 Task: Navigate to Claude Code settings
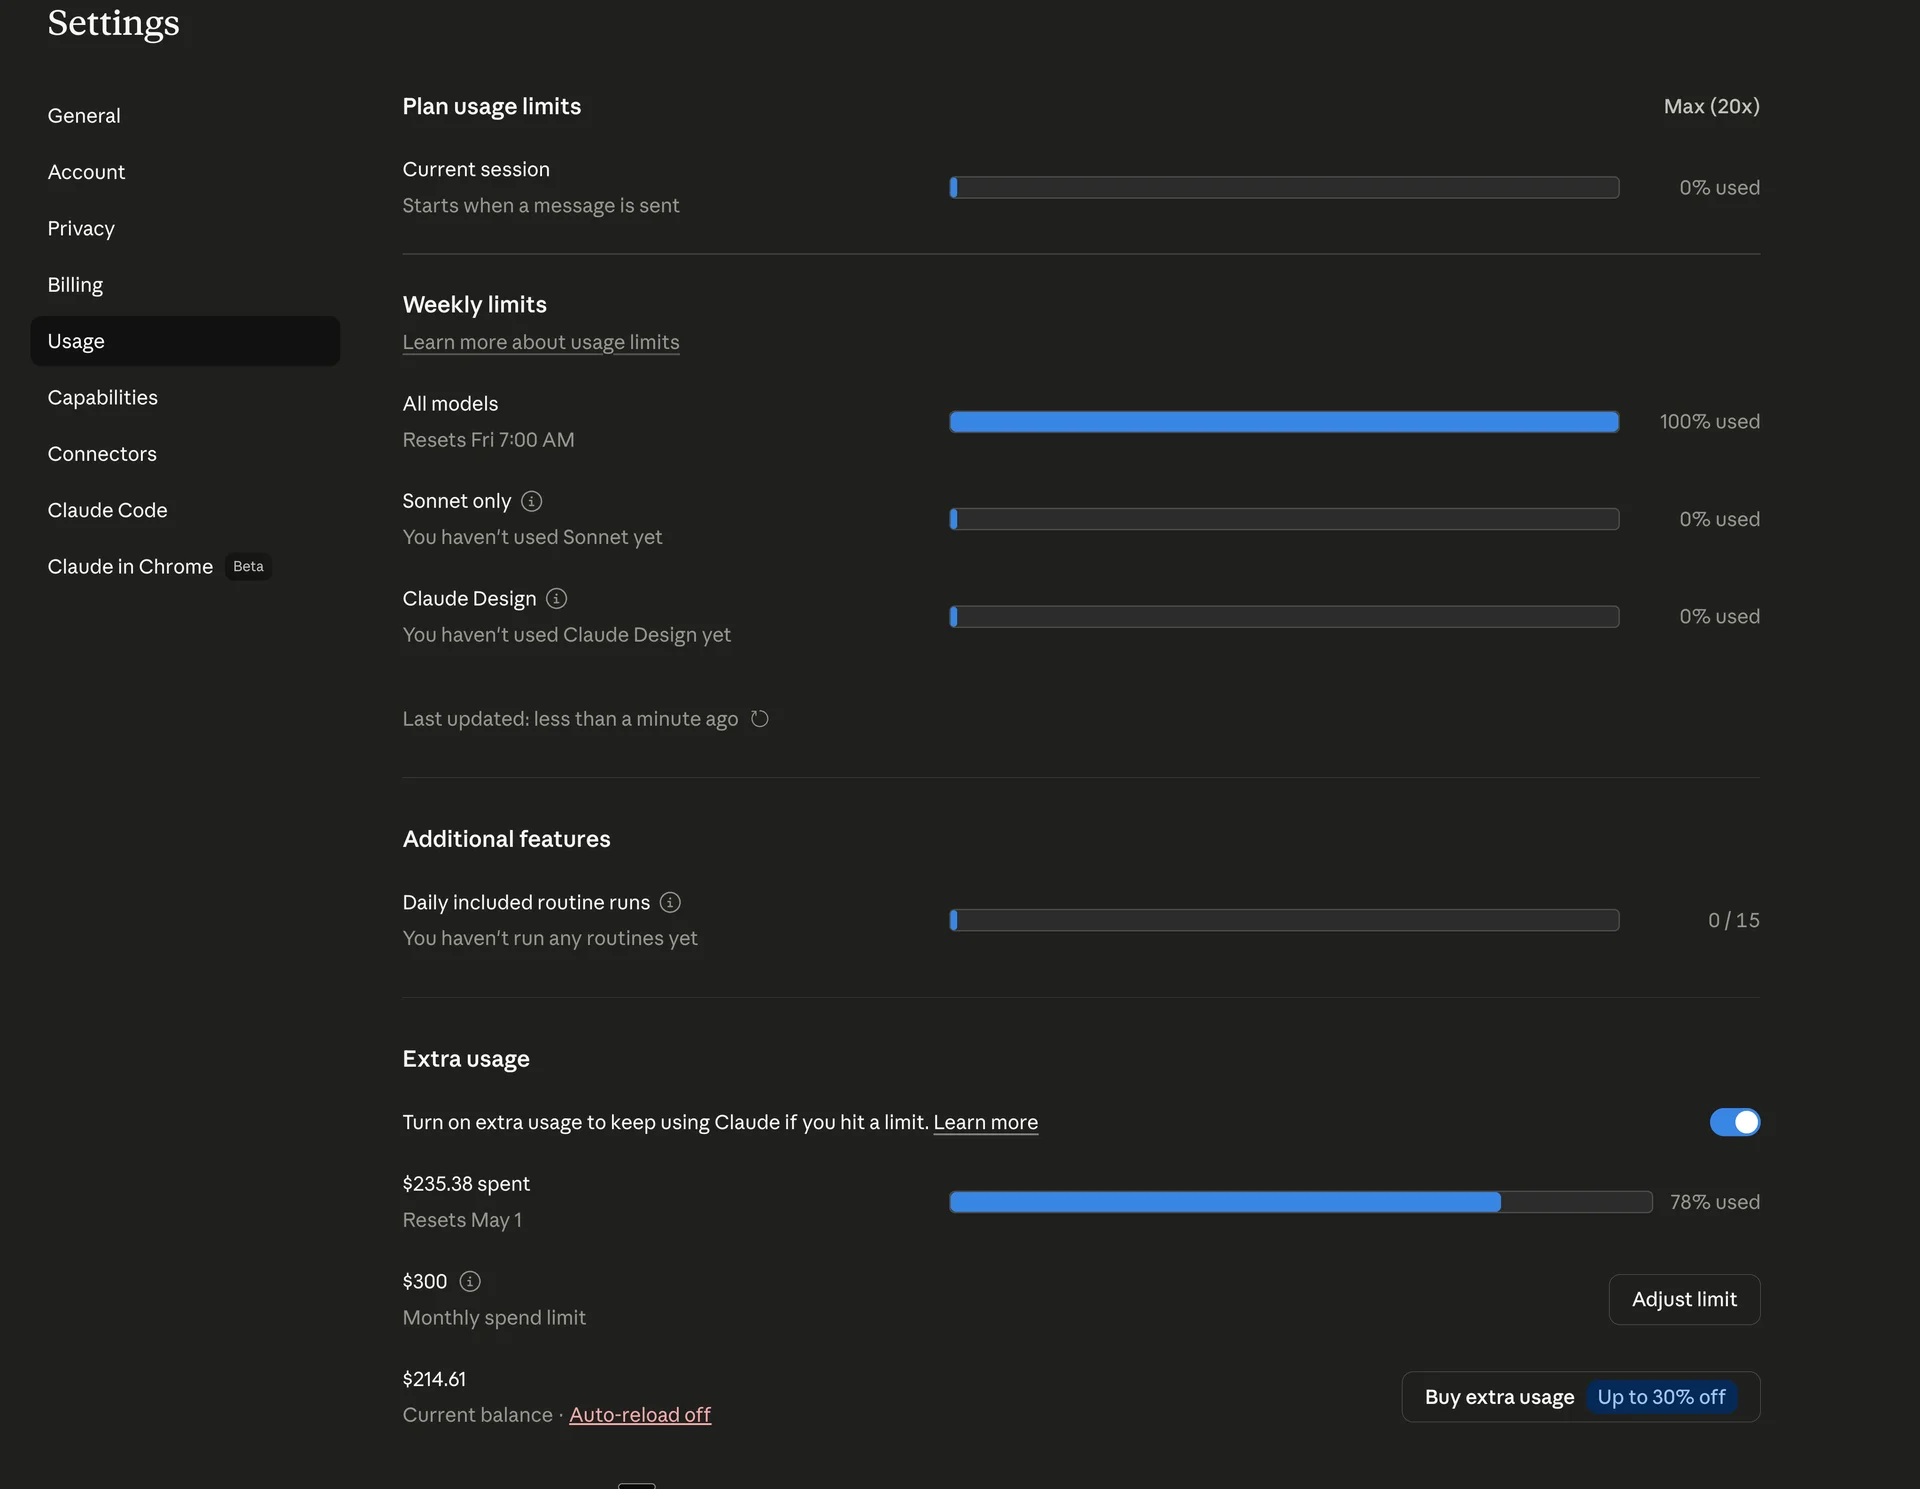click(107, 510)
